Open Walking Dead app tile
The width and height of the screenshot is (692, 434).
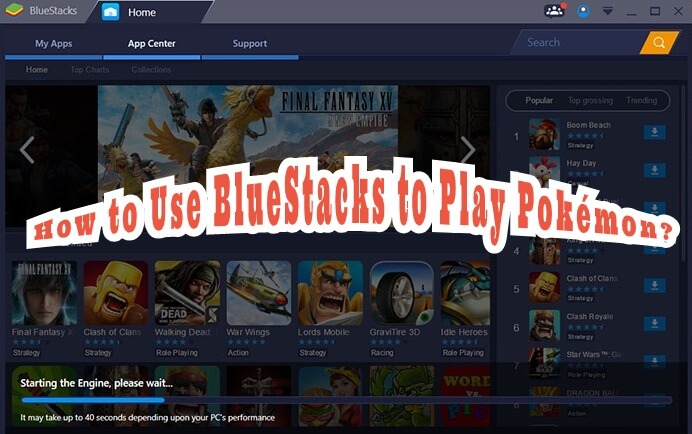pyautogui.click(x=188, y=293)
